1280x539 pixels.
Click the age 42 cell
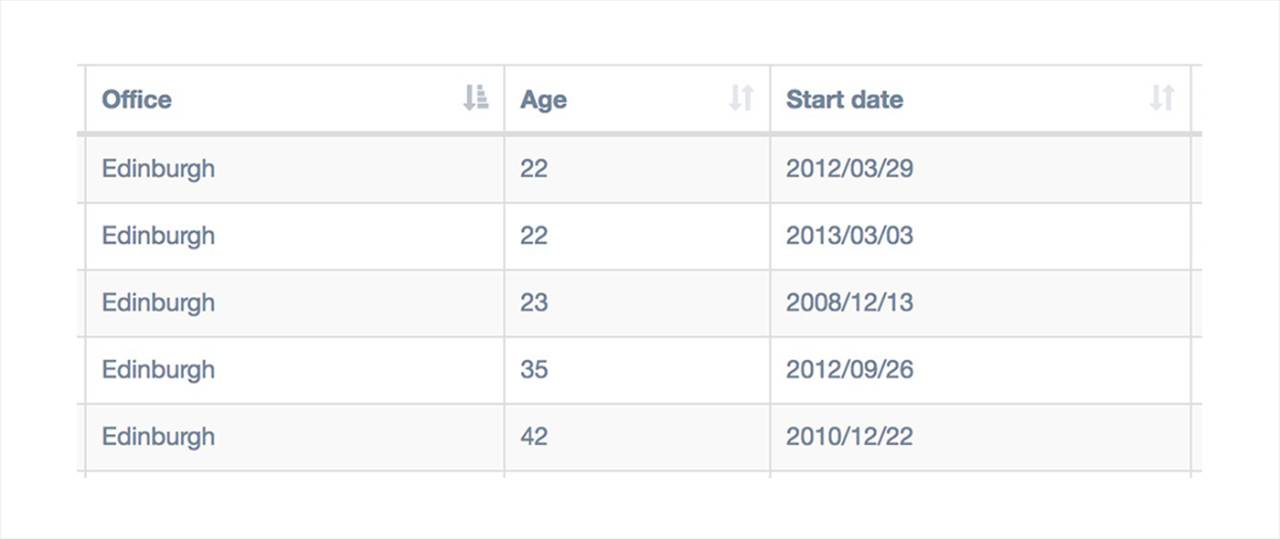[637, 437]
